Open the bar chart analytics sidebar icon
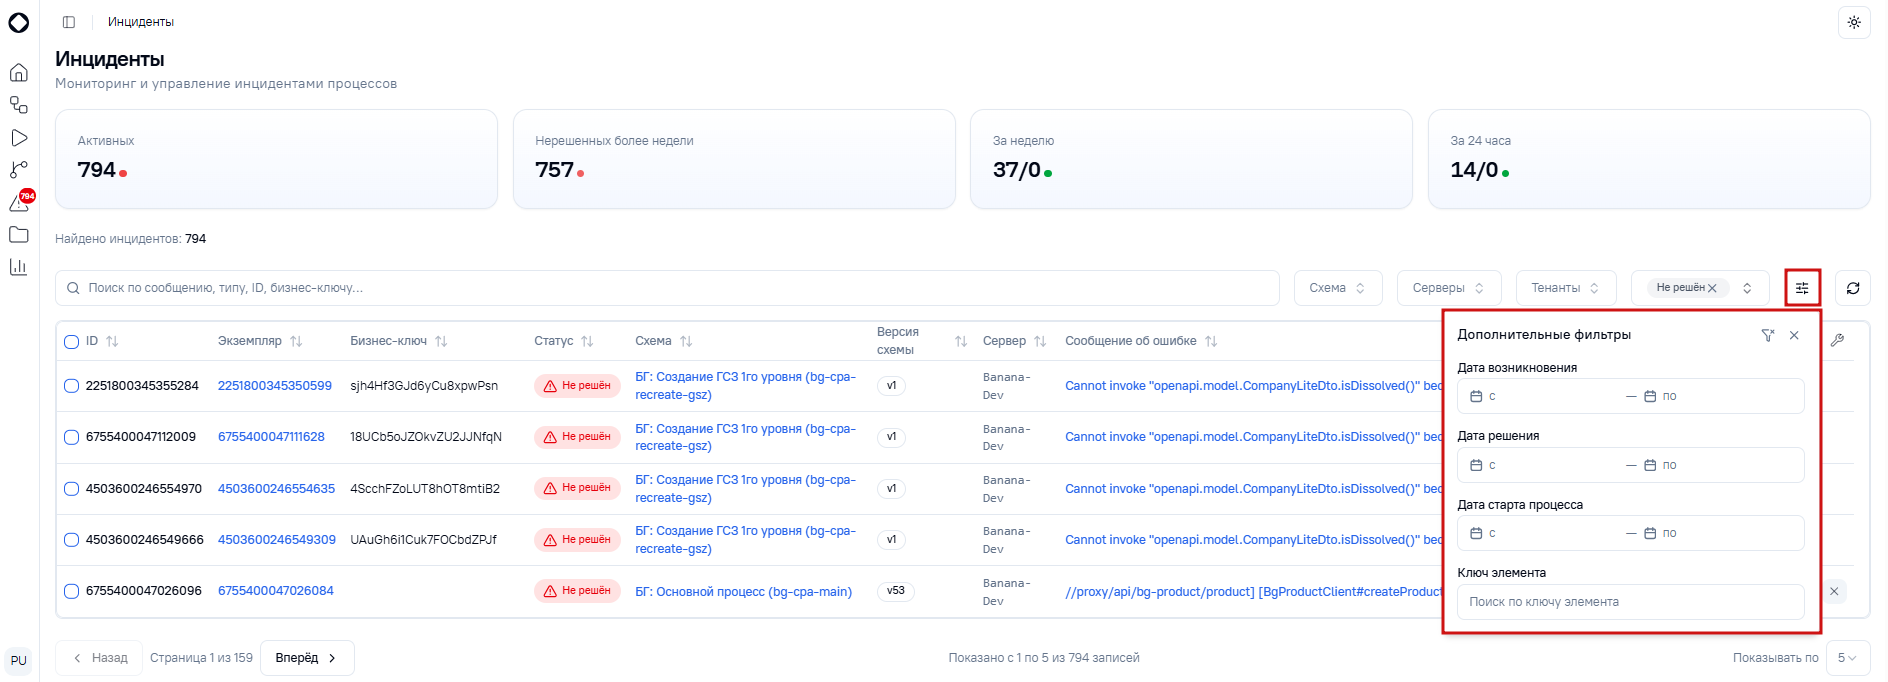The height and width of the screenshot is (682, 1888). (18, 266)
